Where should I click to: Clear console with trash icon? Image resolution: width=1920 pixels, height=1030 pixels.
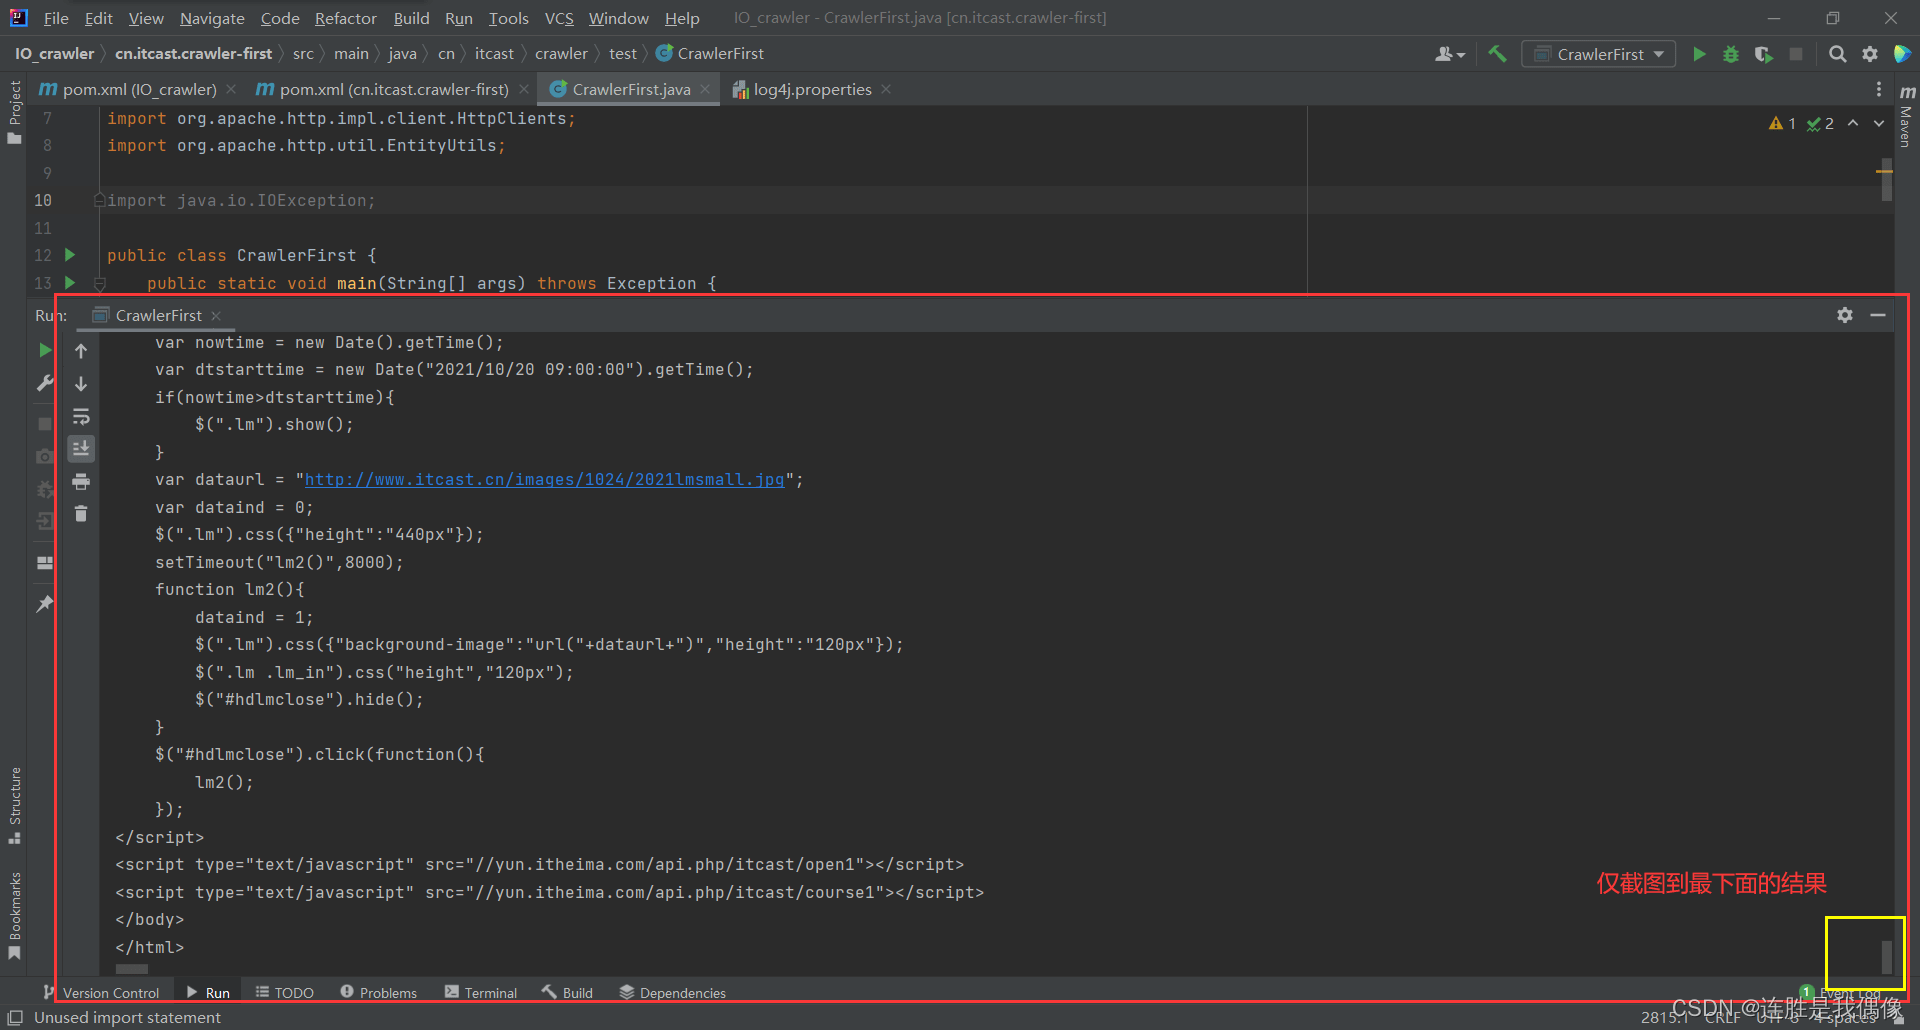coord(81,514)
